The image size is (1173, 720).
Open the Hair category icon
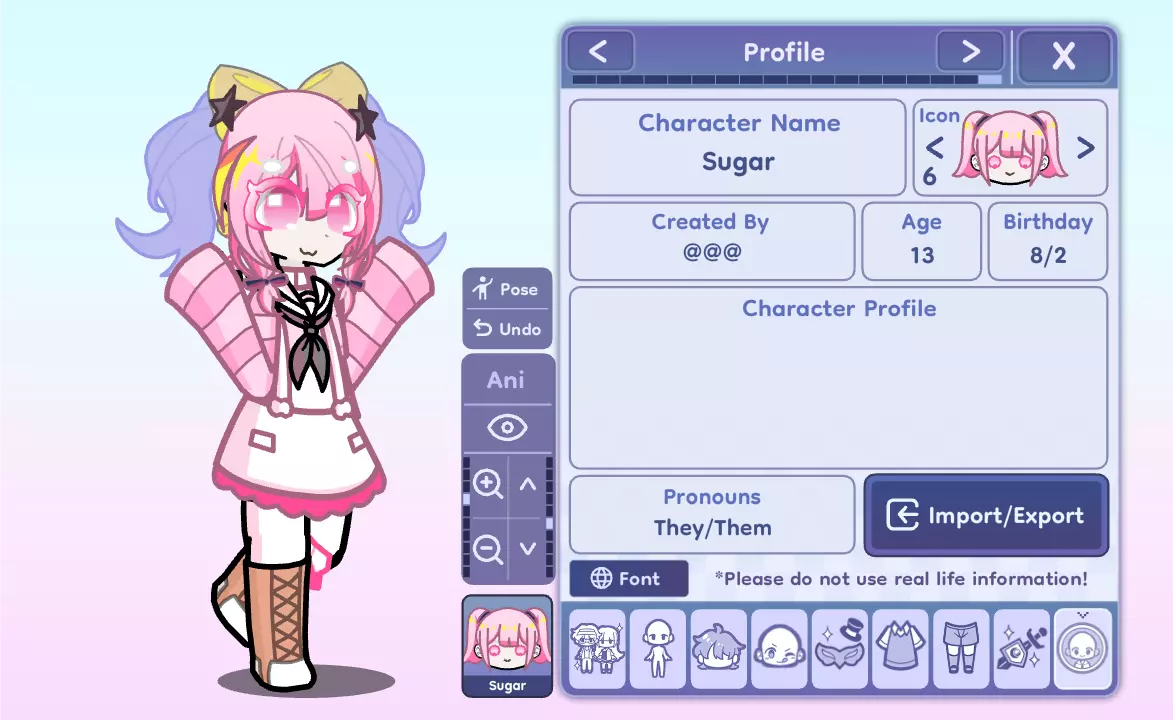(718, 649)
